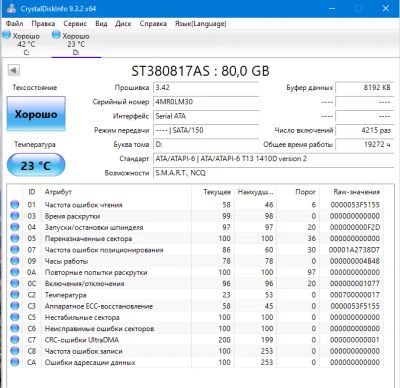Click status icon for CRC-ошибки UltraDMA
The height and width of the screenshot is (388, 400).
[15, 340]
